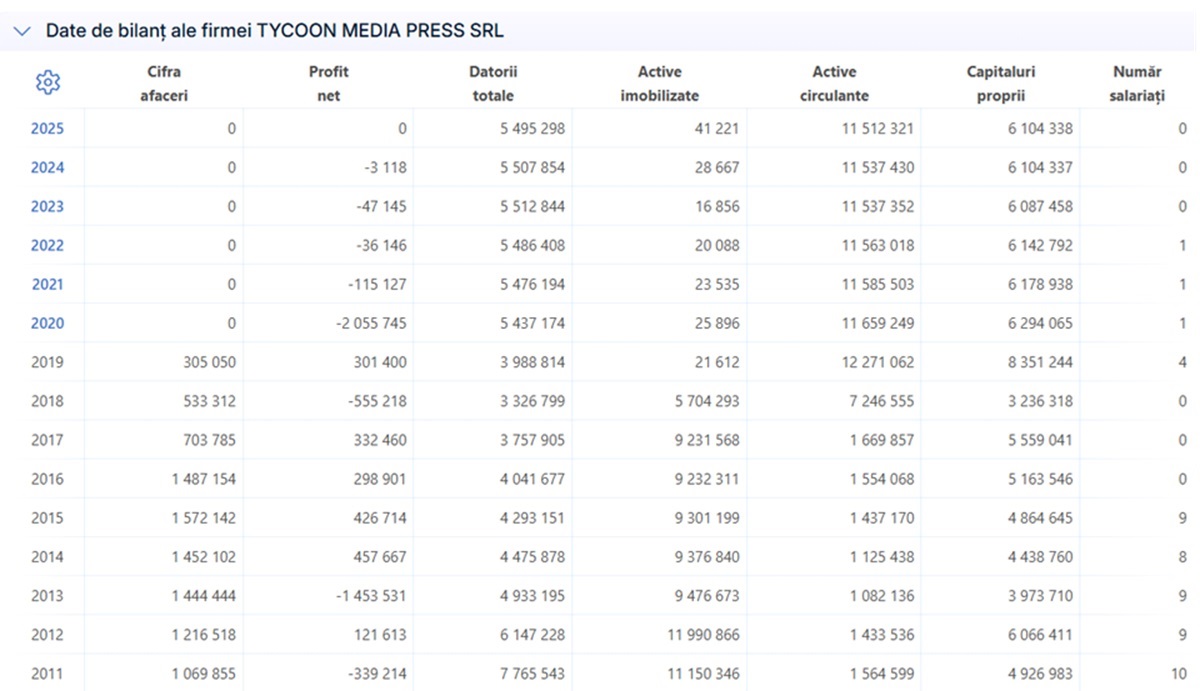Open the 2022 year link
Image resolution: width=1200 pixels, height=691 pixels.
[47, 245]
